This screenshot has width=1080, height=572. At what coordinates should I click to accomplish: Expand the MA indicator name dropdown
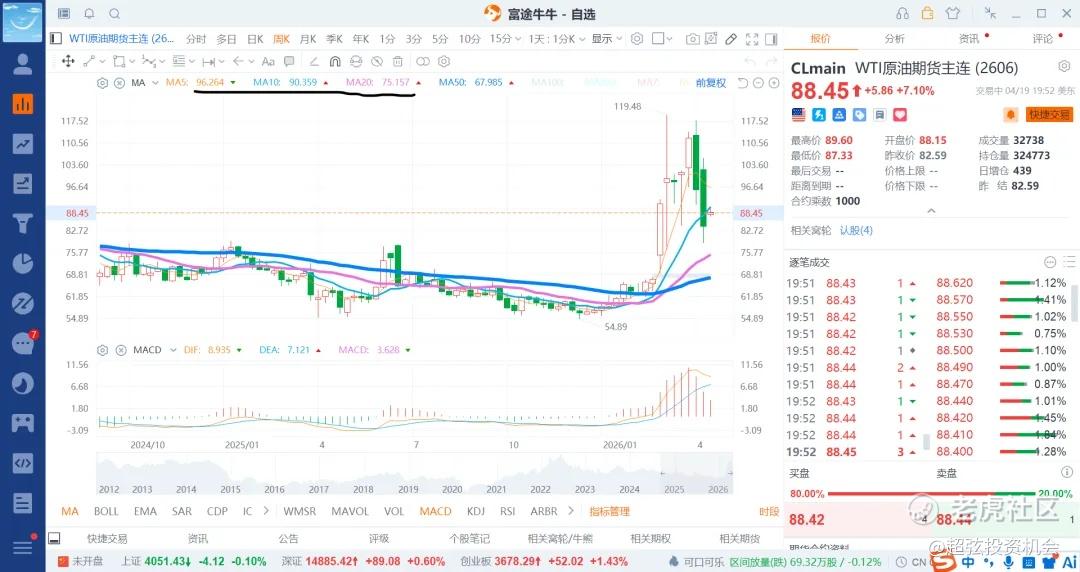coord(155,83)
